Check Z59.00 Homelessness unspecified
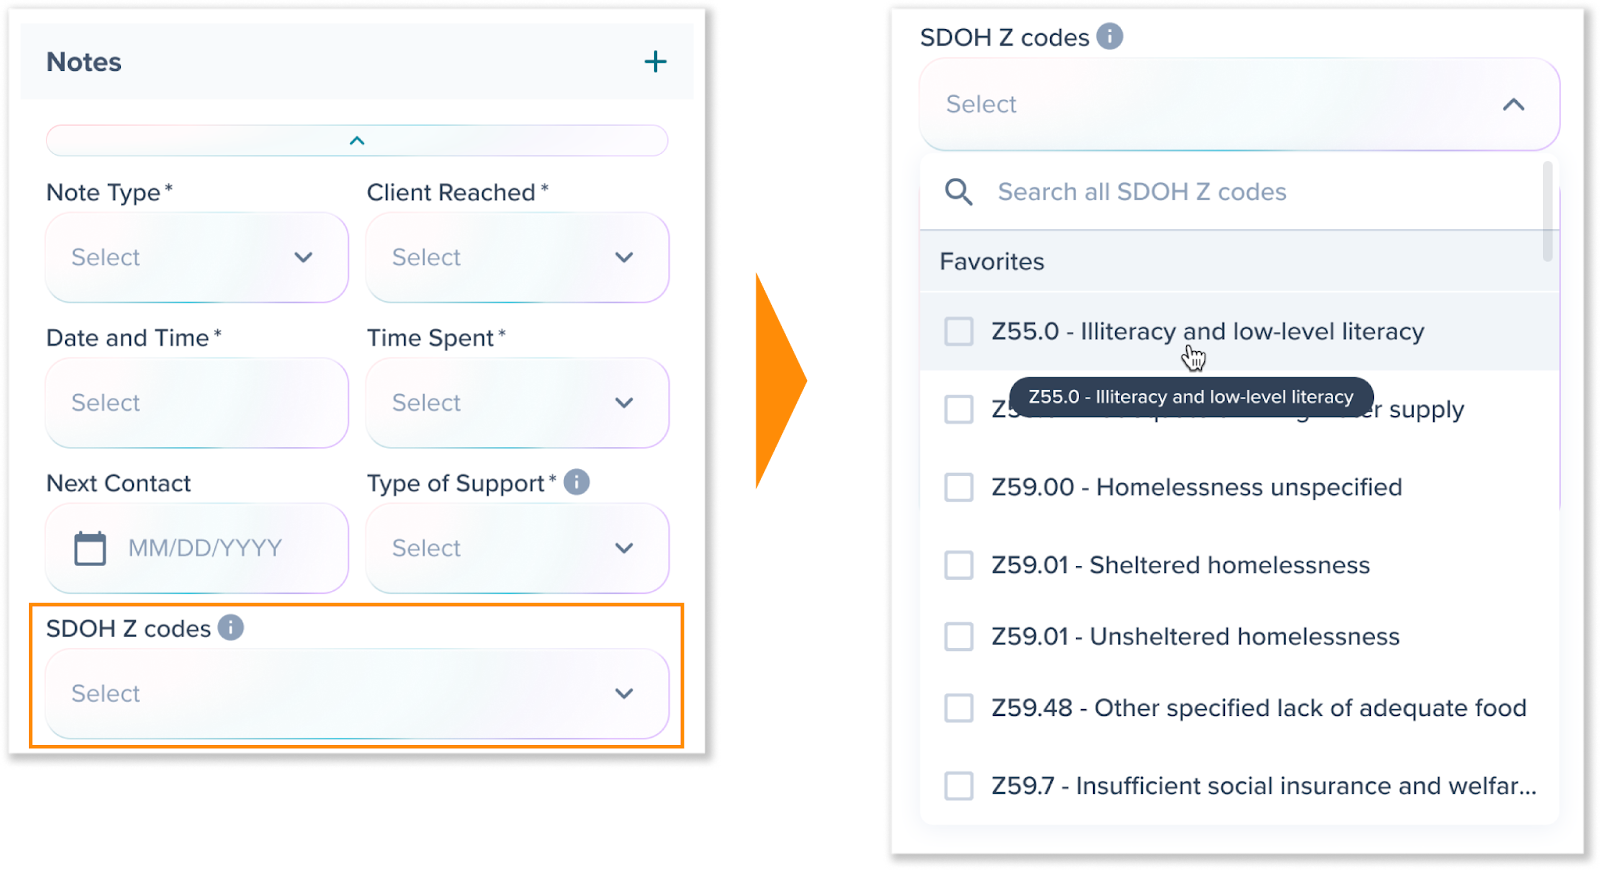1600x870 pixels. pyautogui.click(x=959, y=487)
